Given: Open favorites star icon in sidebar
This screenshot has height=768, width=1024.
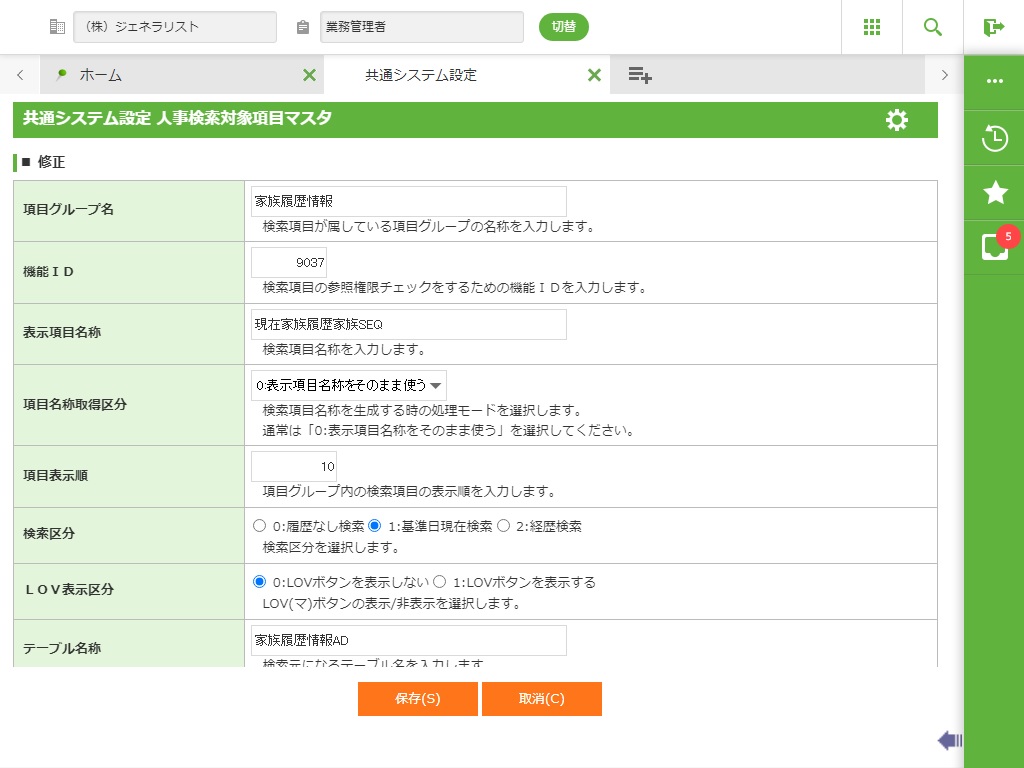Looking at the screenshot, I should [995, 193].
